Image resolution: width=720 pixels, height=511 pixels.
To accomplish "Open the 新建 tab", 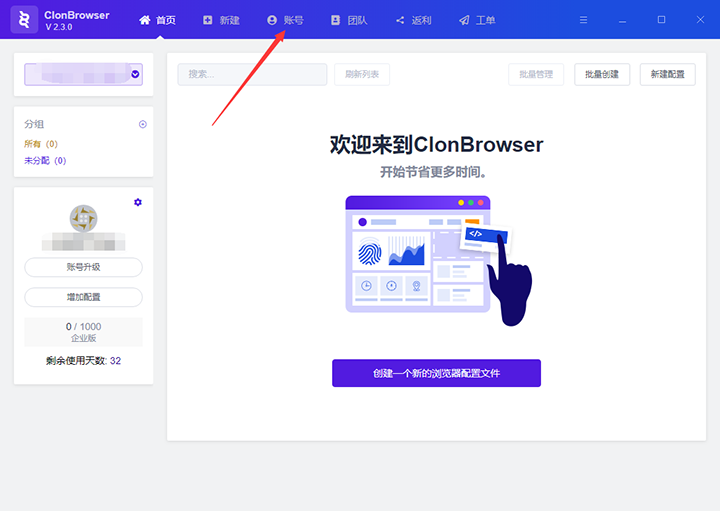I will [221, 20].
